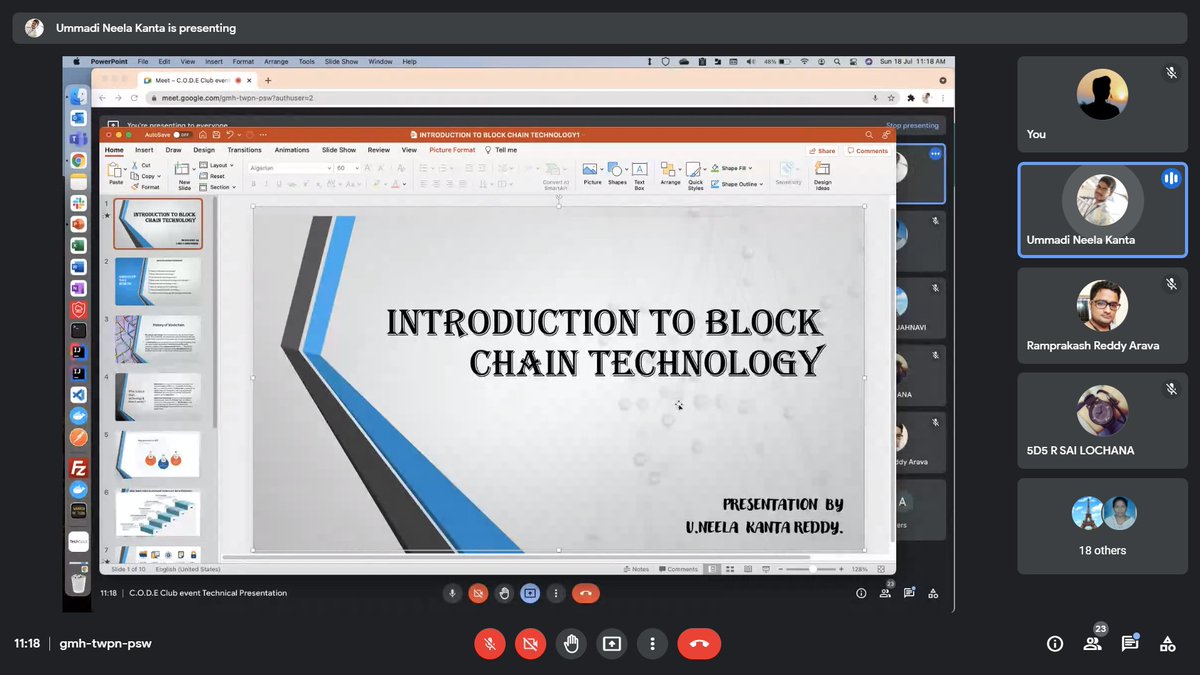Open Arrange menu in macOS menu bar
The height and width of the screenshot is (675, 1200).
[276, 62]
